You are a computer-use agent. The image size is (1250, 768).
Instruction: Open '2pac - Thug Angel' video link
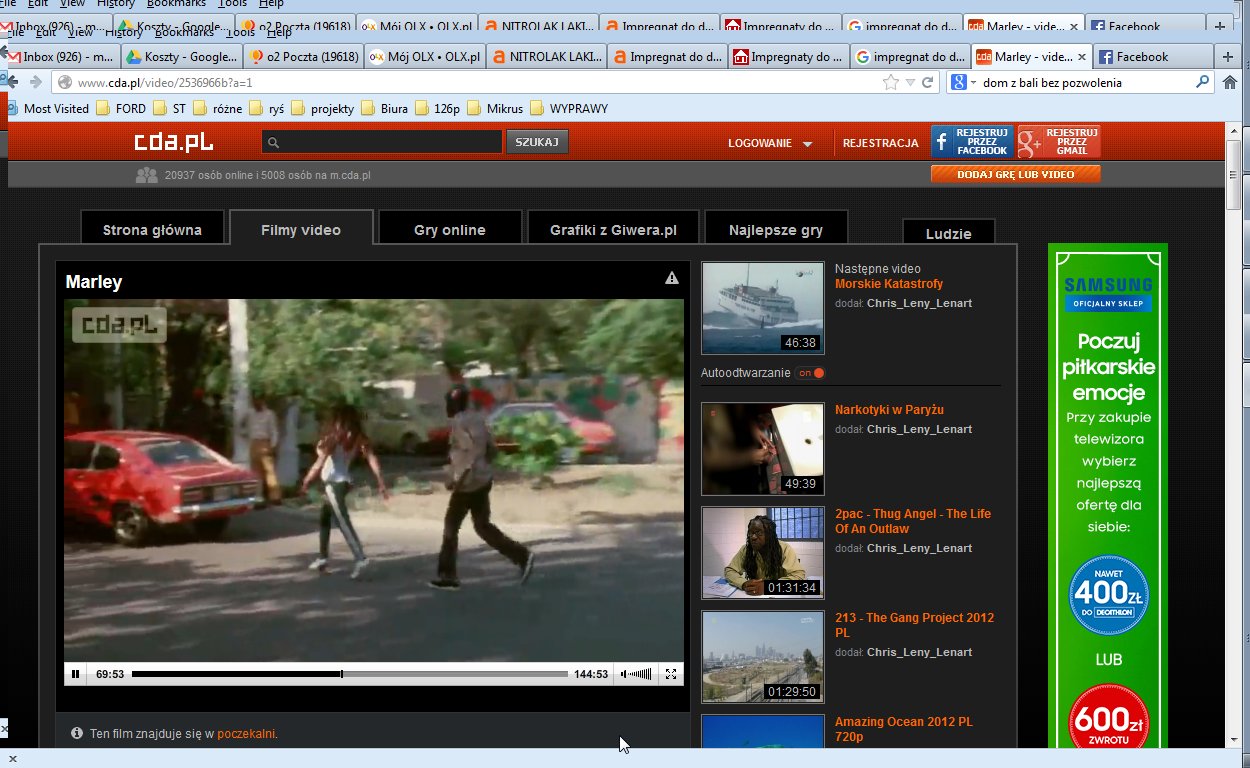[913, 521]
